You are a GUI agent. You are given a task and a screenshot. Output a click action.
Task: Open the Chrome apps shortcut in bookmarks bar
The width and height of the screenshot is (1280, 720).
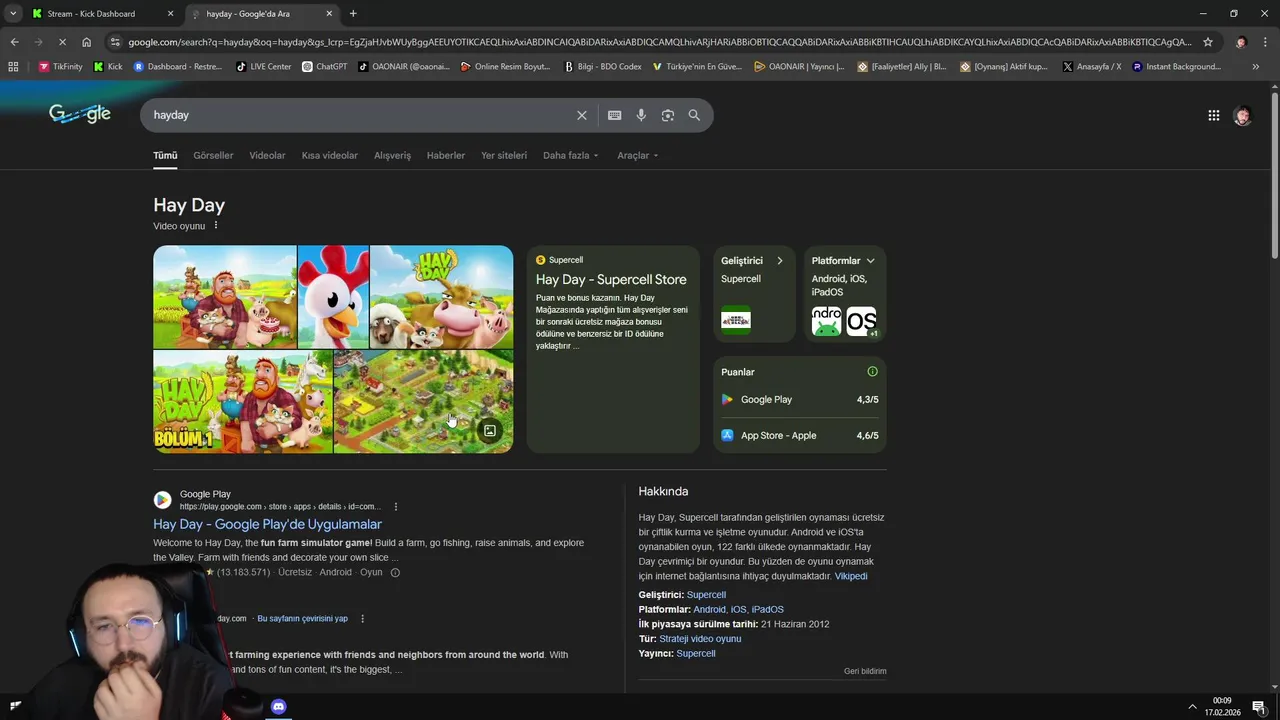click(x=13, y=67)
